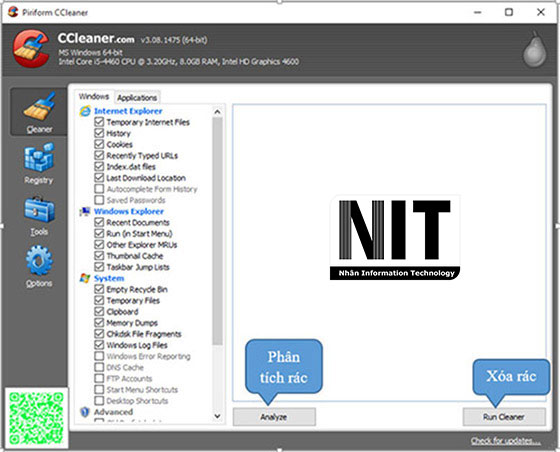The height and width of the screenshot is (452, 560).
Task: Enable FTP Accounts checkbox
Action: [99, 378]
